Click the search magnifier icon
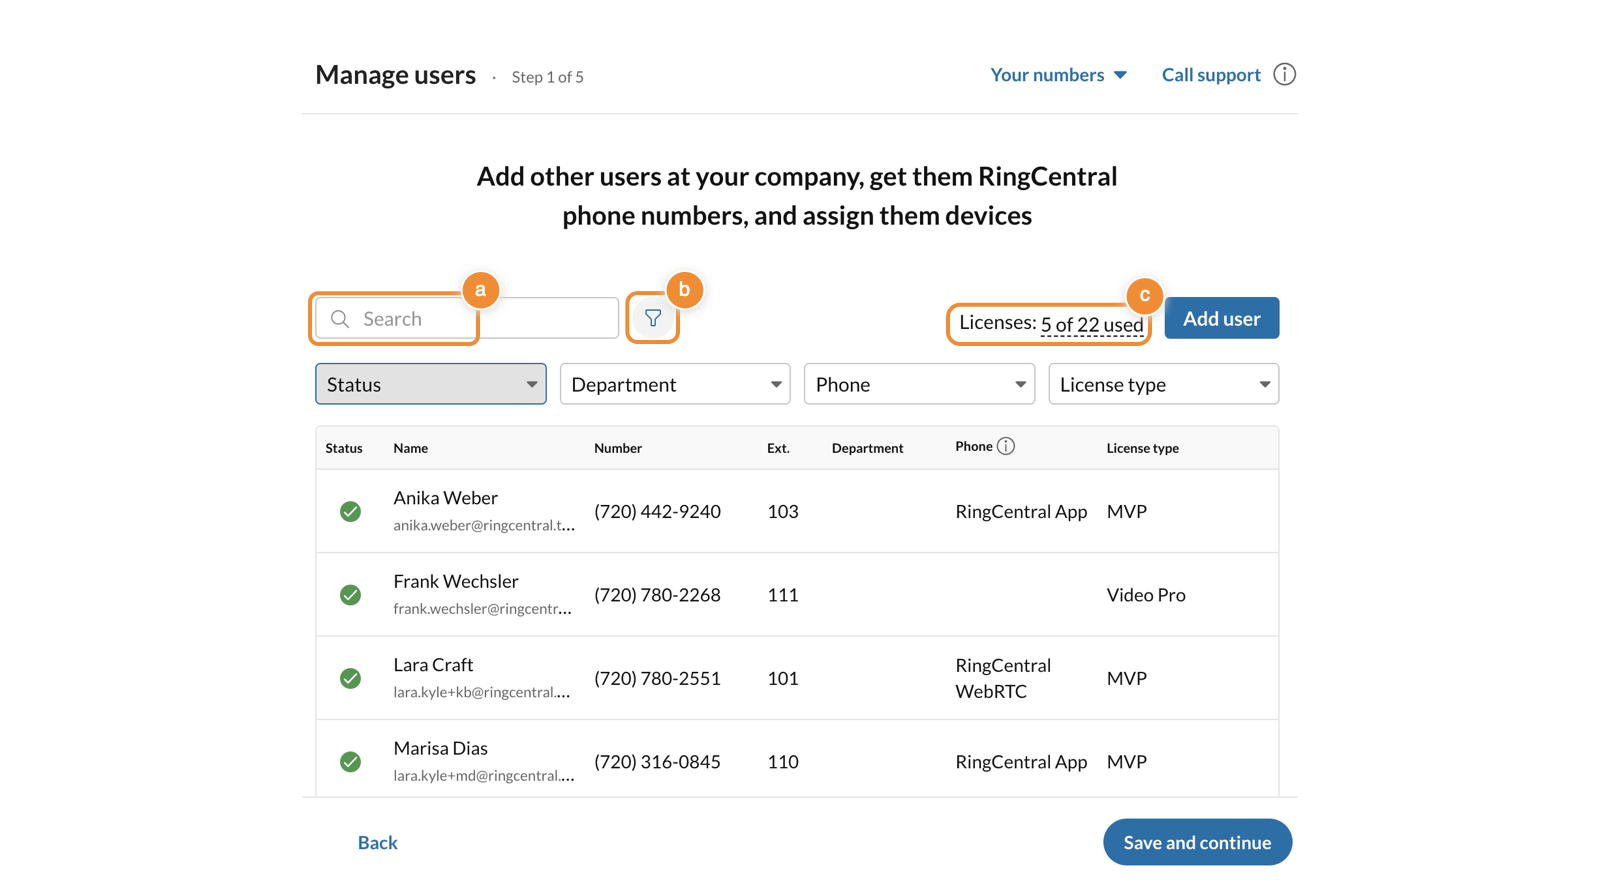Screen dimensions: 1600x880 click(340, 319)
